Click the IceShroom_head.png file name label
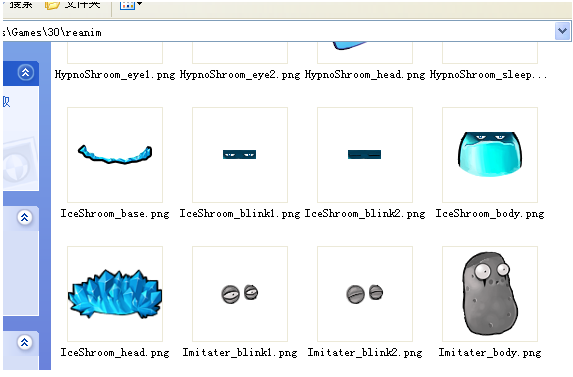This screenshot has height=377, width=573. pyautogui.click(x=115, y=353)
